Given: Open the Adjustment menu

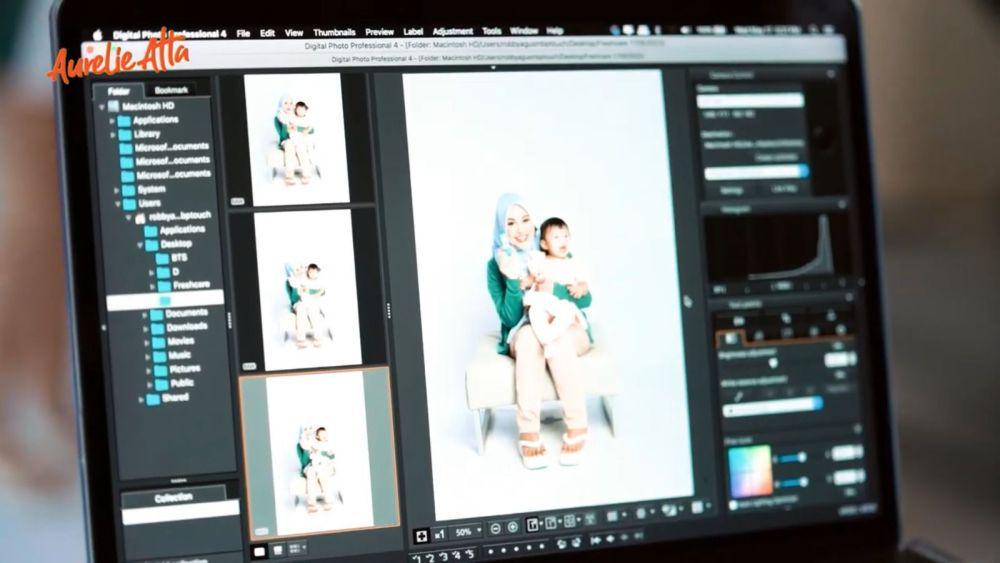Looking at the screenshot, I should coord(453,31).
